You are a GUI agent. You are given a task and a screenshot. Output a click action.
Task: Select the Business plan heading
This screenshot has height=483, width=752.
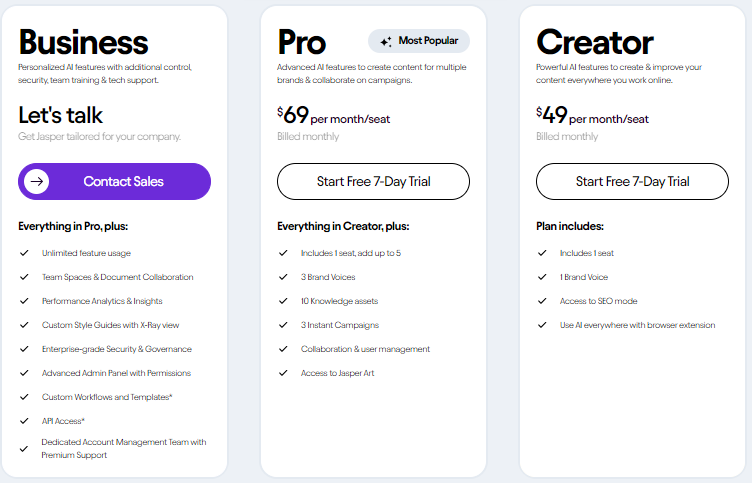coord(83,42)
